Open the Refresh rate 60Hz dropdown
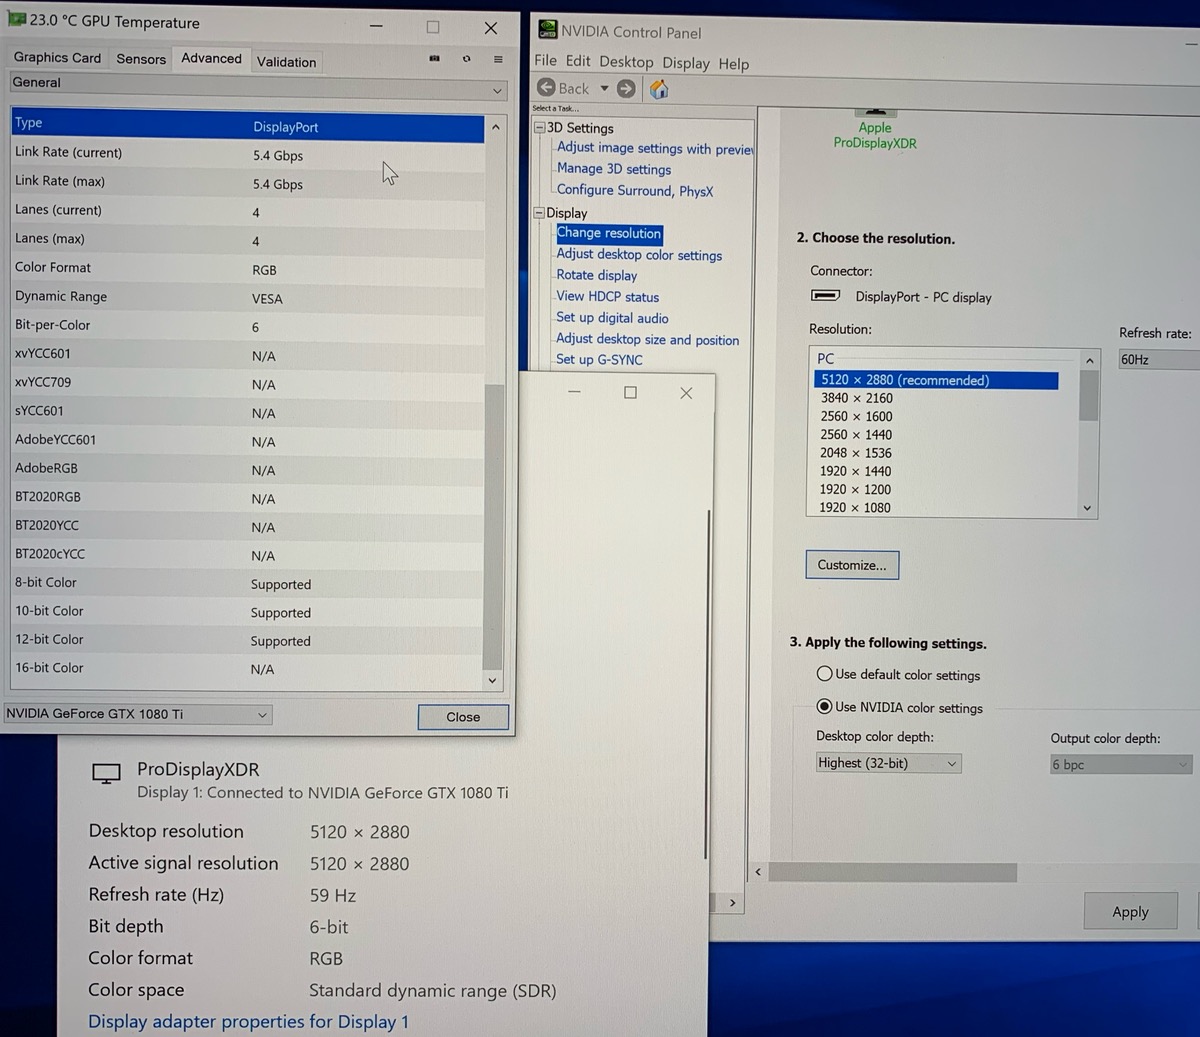 tap(1158, 360)
